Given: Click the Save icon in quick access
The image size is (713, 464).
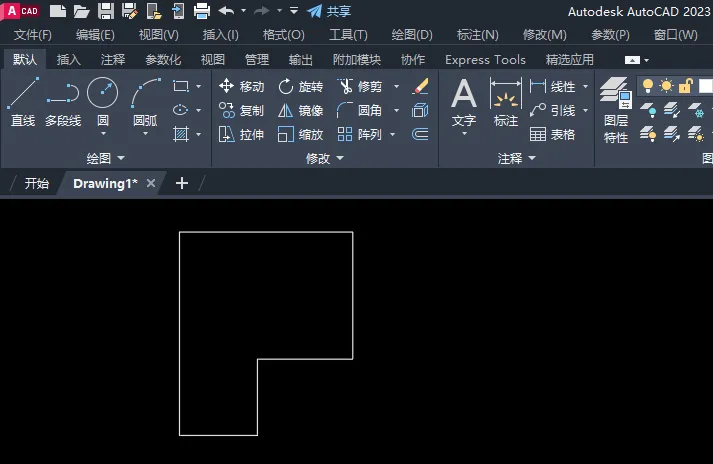Looking at the screenshot, I should point(105,11).
